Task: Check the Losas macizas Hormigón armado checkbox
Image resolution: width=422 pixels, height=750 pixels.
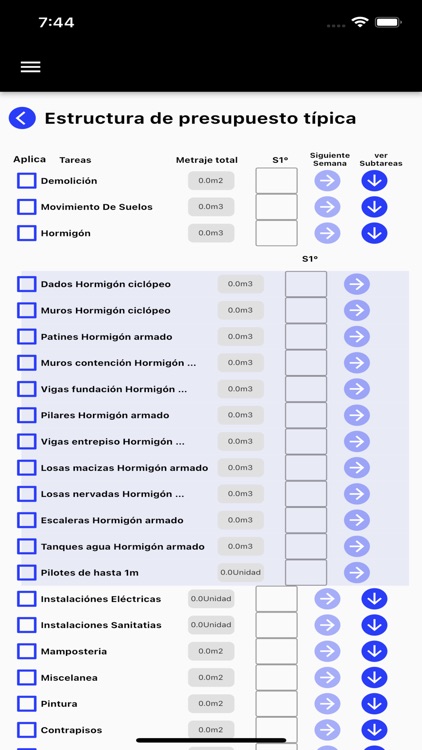Action: pyautogui.click(x=27, y=467)
